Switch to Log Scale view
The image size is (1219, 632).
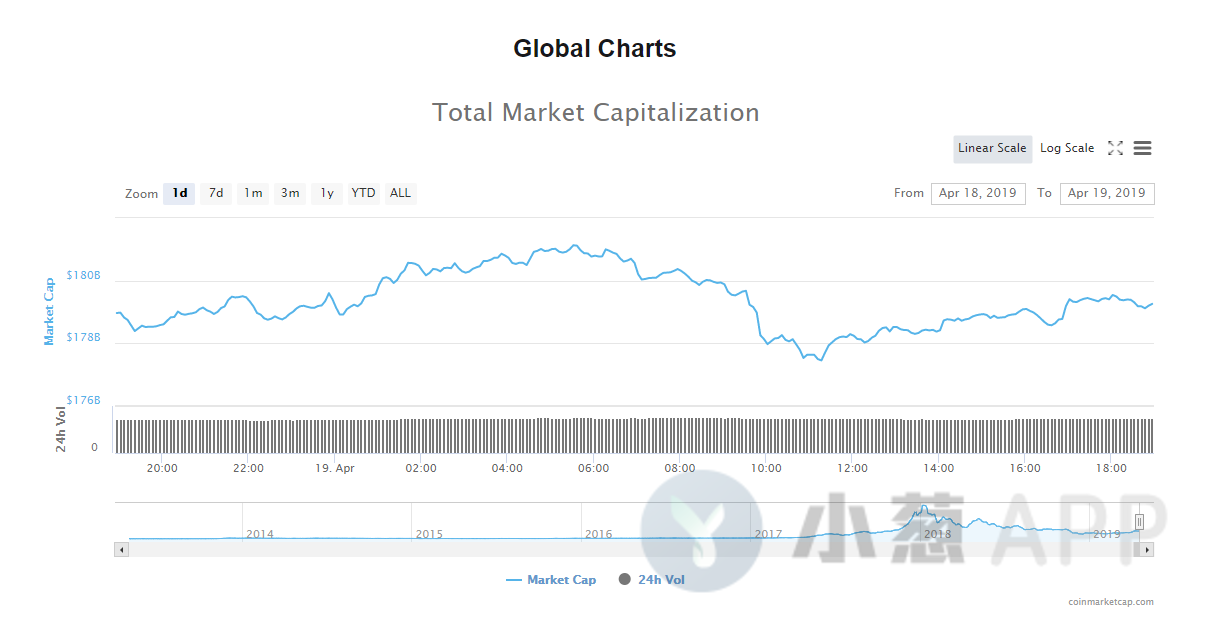[x=1067, y=148]
